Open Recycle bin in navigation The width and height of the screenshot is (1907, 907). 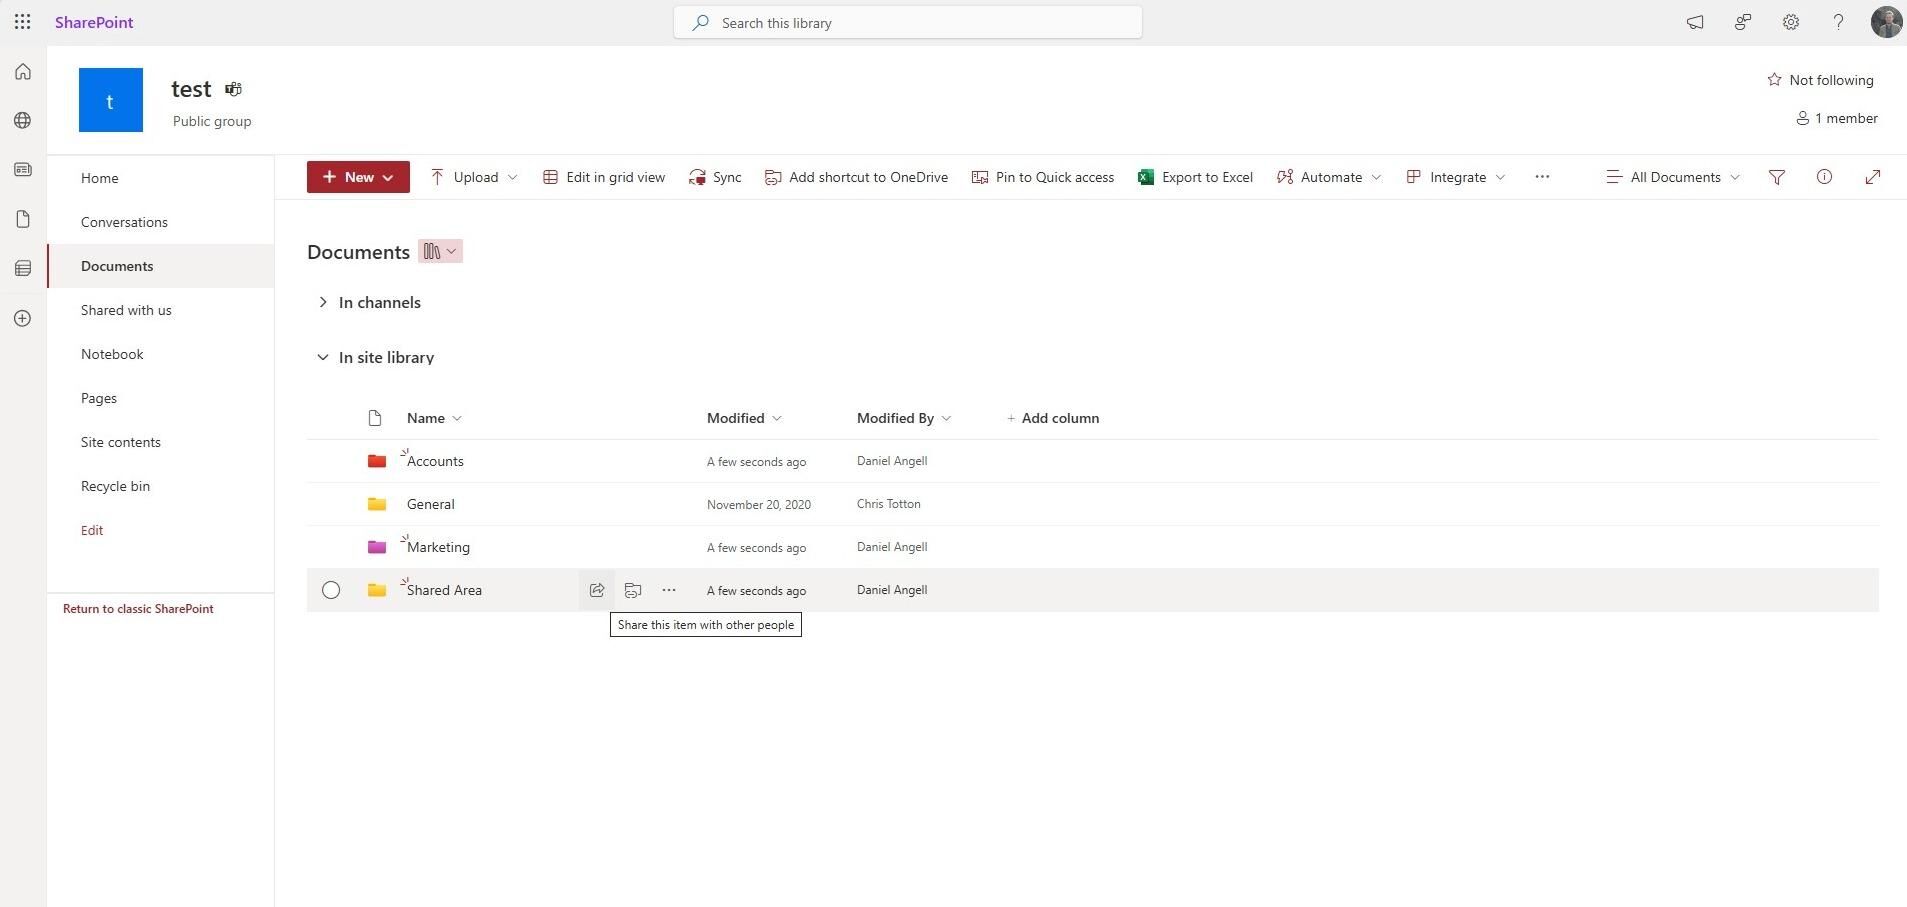[x=115, y=486]
